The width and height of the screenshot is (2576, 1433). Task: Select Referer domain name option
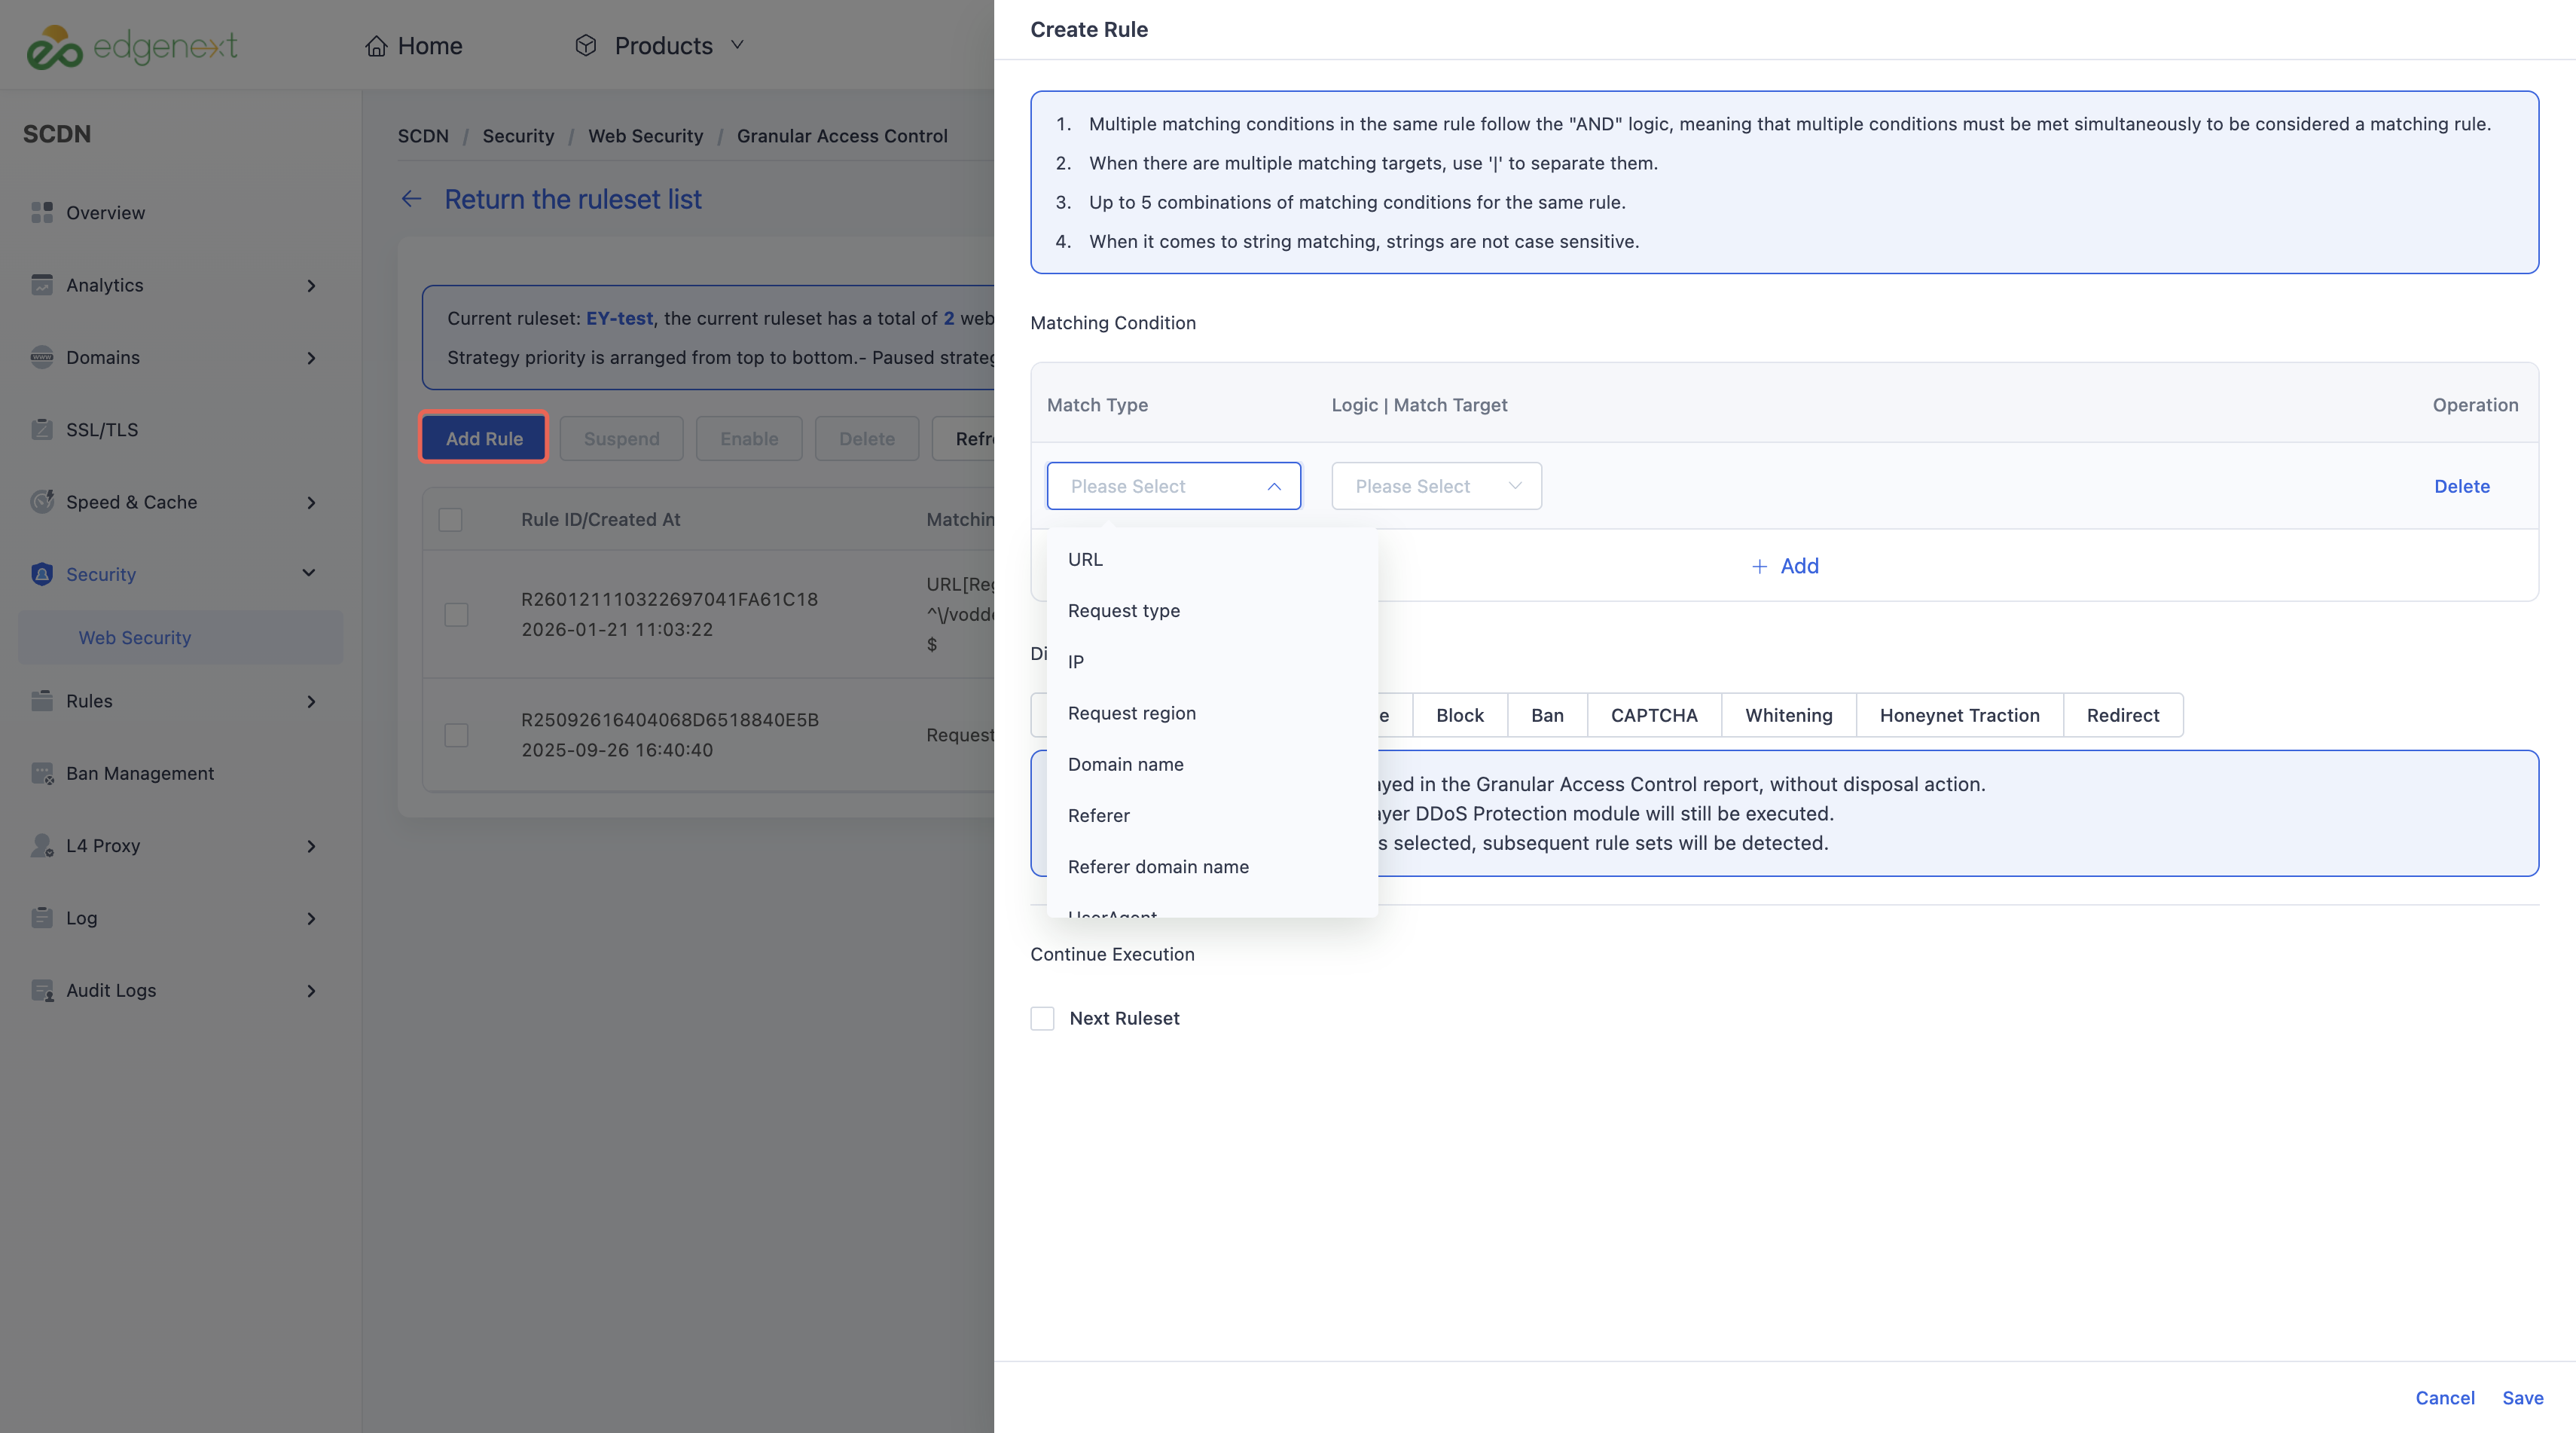pos(1212,866)
